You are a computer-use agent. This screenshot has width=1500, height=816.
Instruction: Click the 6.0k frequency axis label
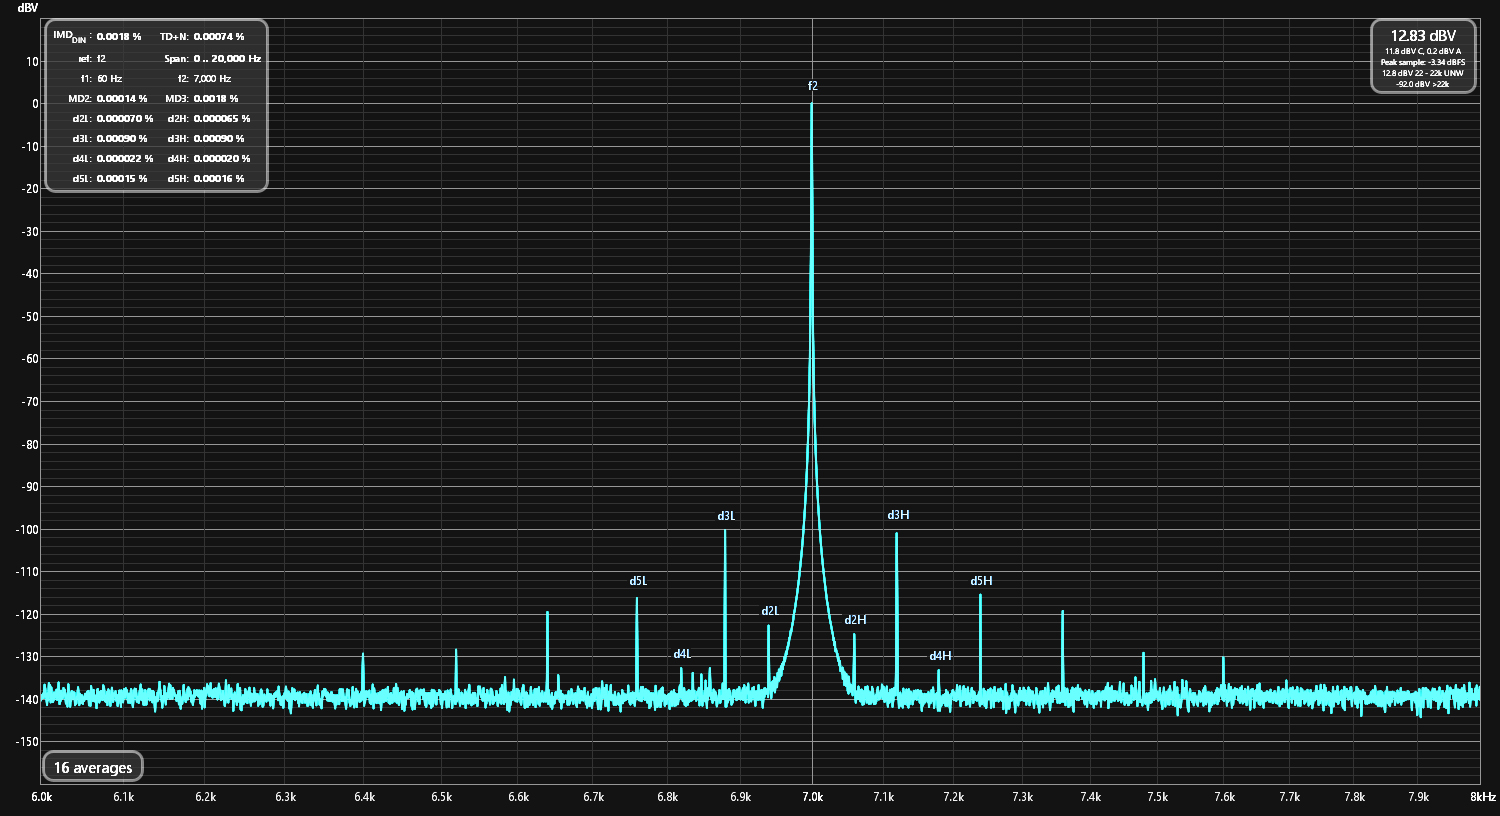(42, 797)
